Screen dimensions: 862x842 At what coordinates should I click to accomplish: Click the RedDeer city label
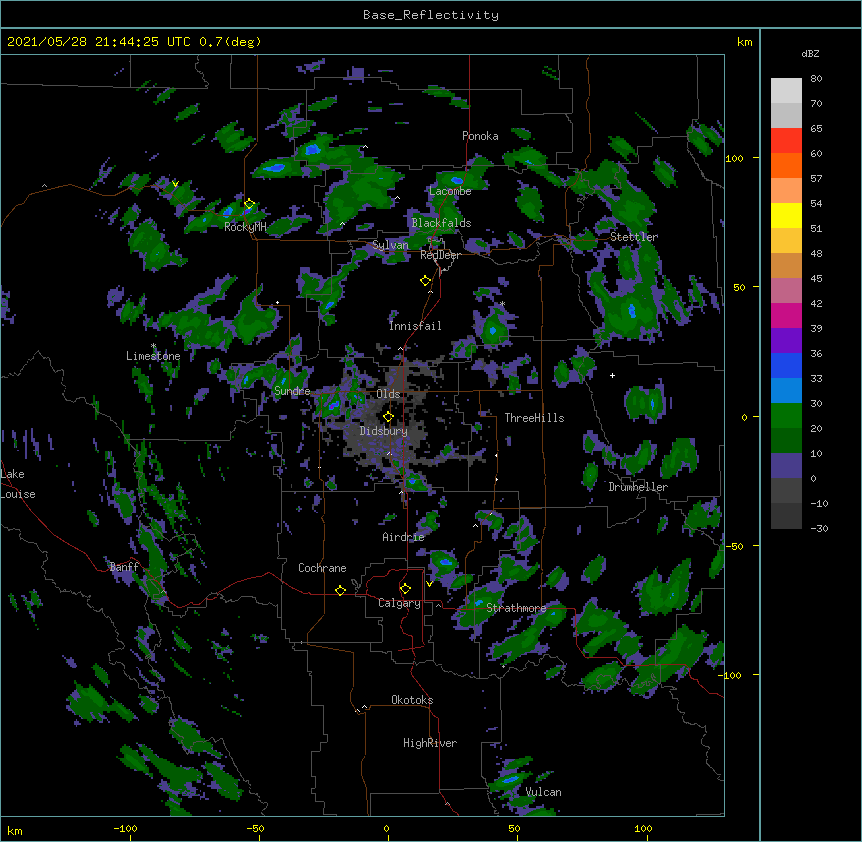[440, 255]
